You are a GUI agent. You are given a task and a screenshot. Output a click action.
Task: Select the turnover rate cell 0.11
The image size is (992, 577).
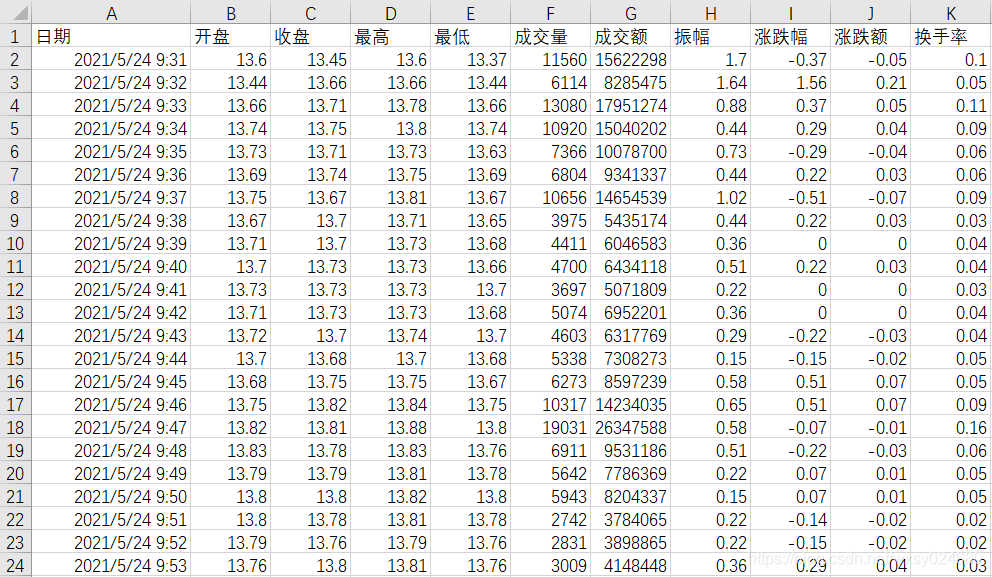[x=951, y=106]
